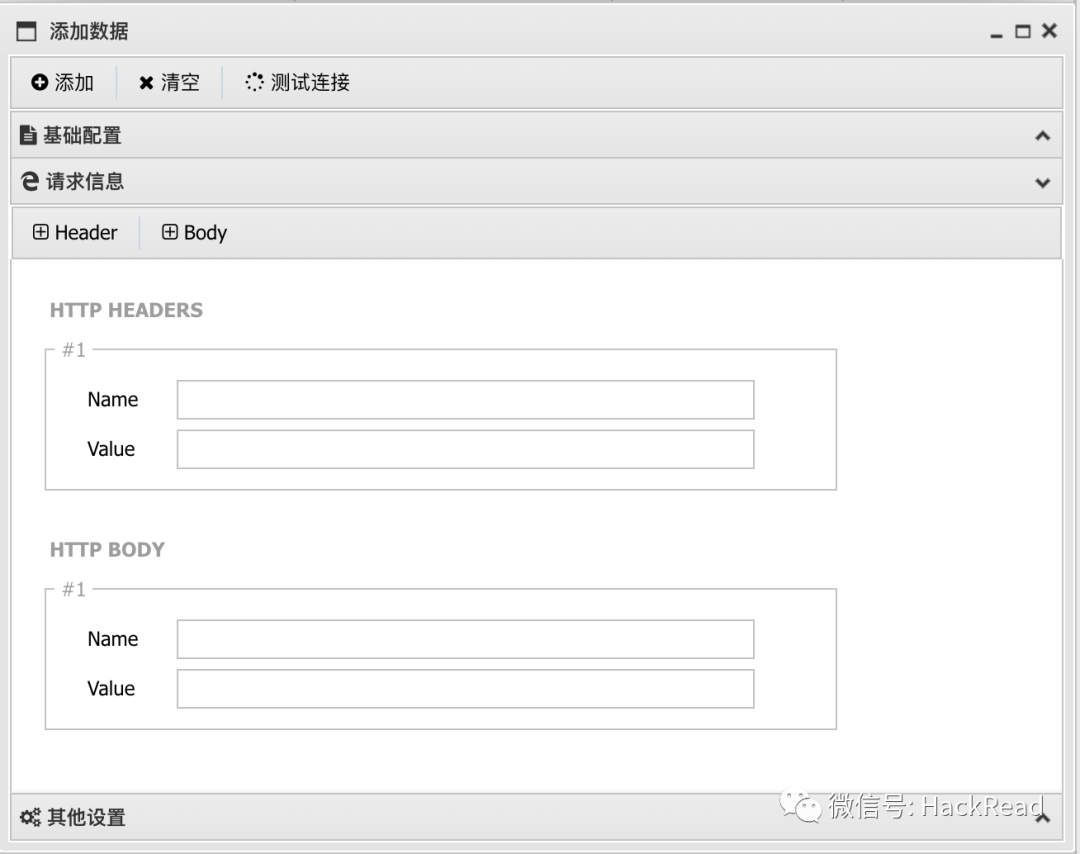Viewport: 1080px width, 854px height.
Task: Click the plus icon beside 添加
Action: coord(40,83)
